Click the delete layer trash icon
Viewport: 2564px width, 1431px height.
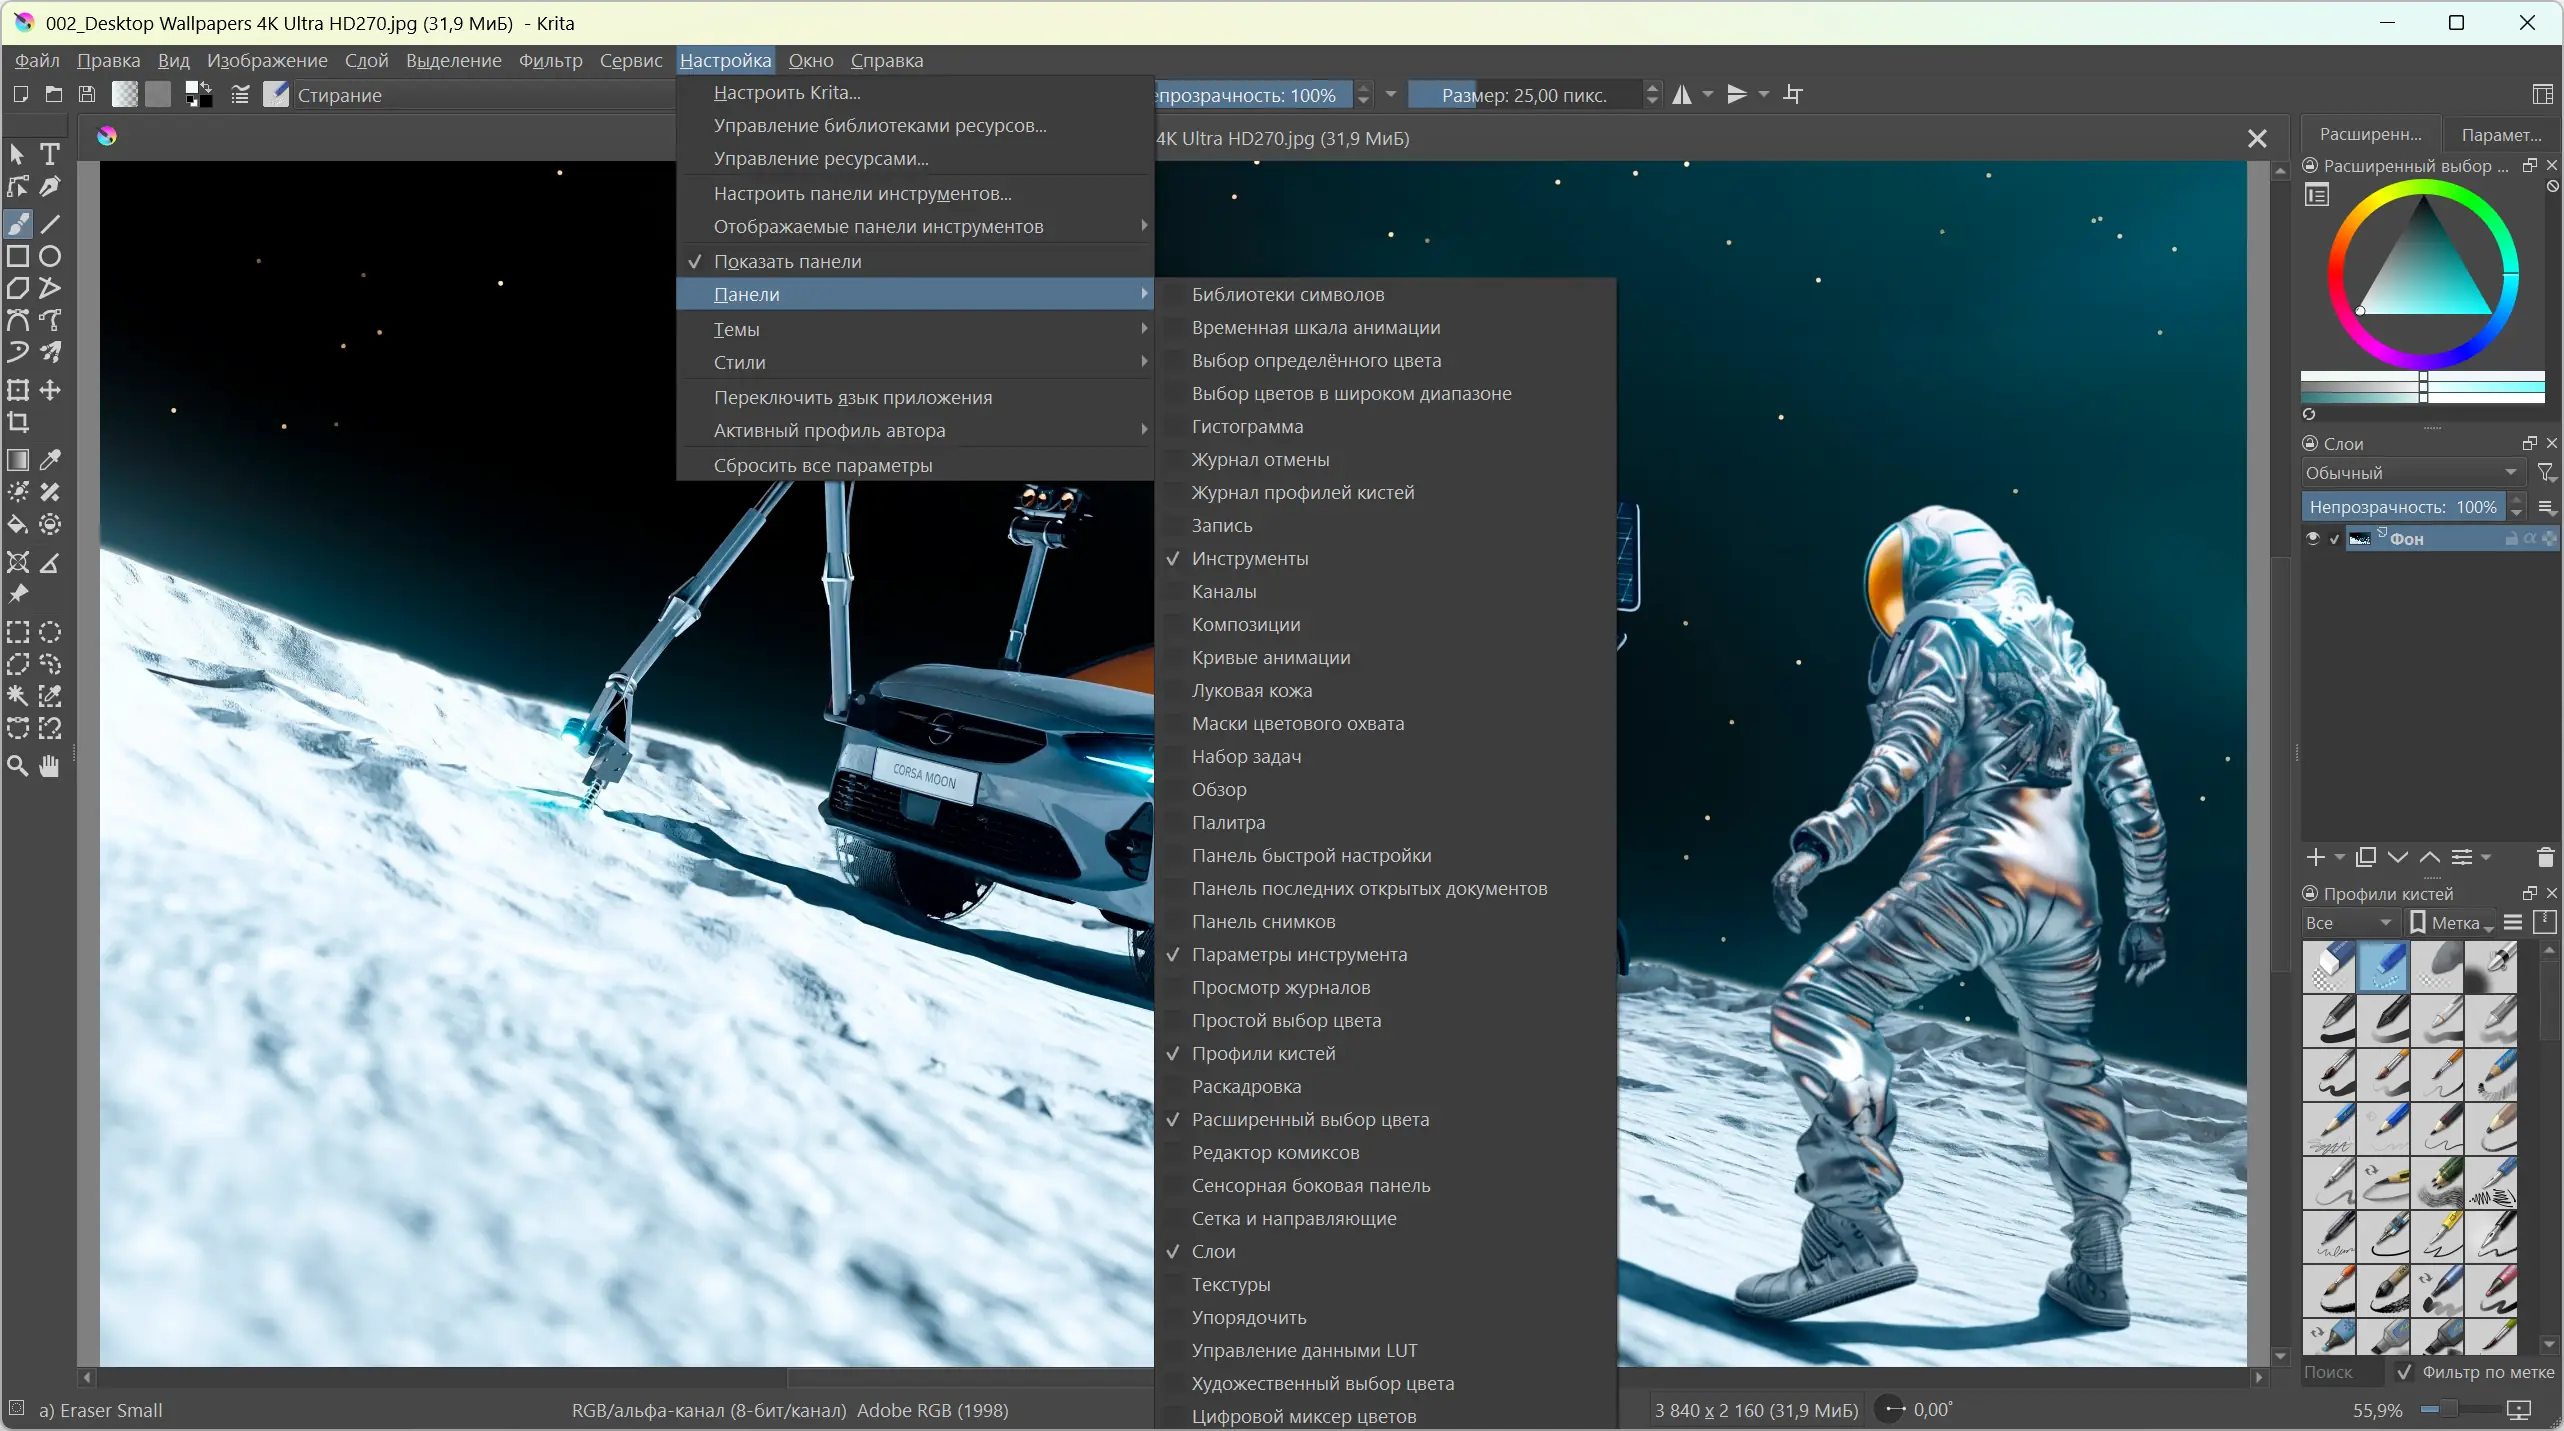pyautogui.click(x=2545, y=857)
